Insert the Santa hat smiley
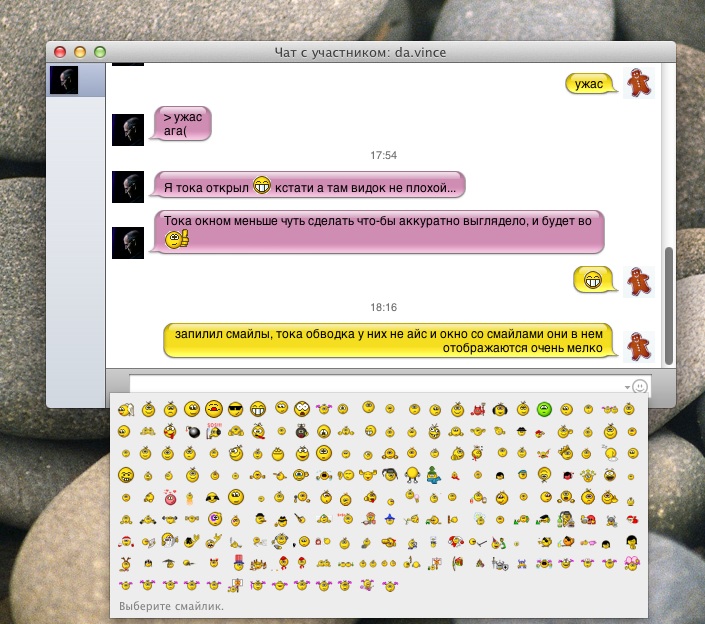 (126, 541)
